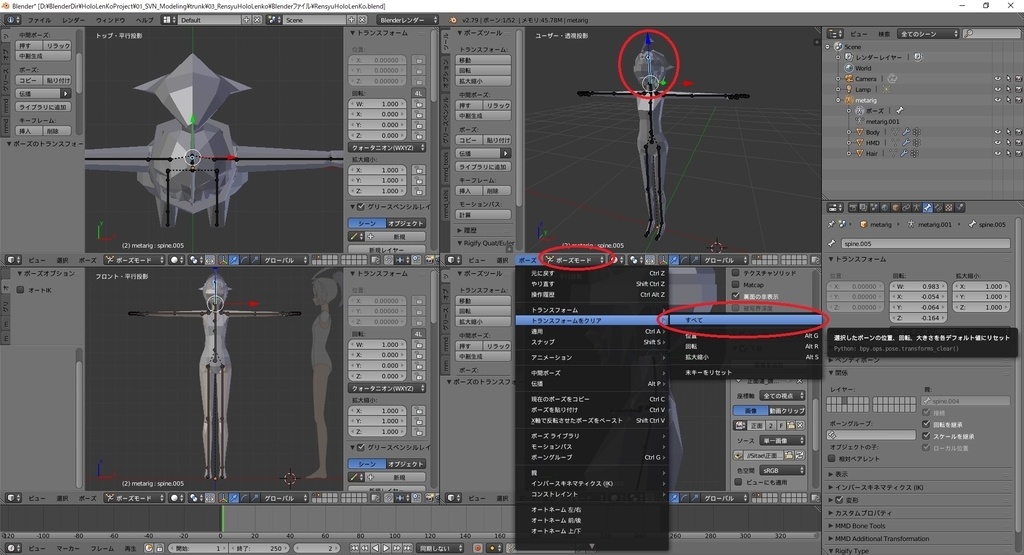Enable 相対ペアレント checkbox
1024x555 pixels.
(832, 458)
